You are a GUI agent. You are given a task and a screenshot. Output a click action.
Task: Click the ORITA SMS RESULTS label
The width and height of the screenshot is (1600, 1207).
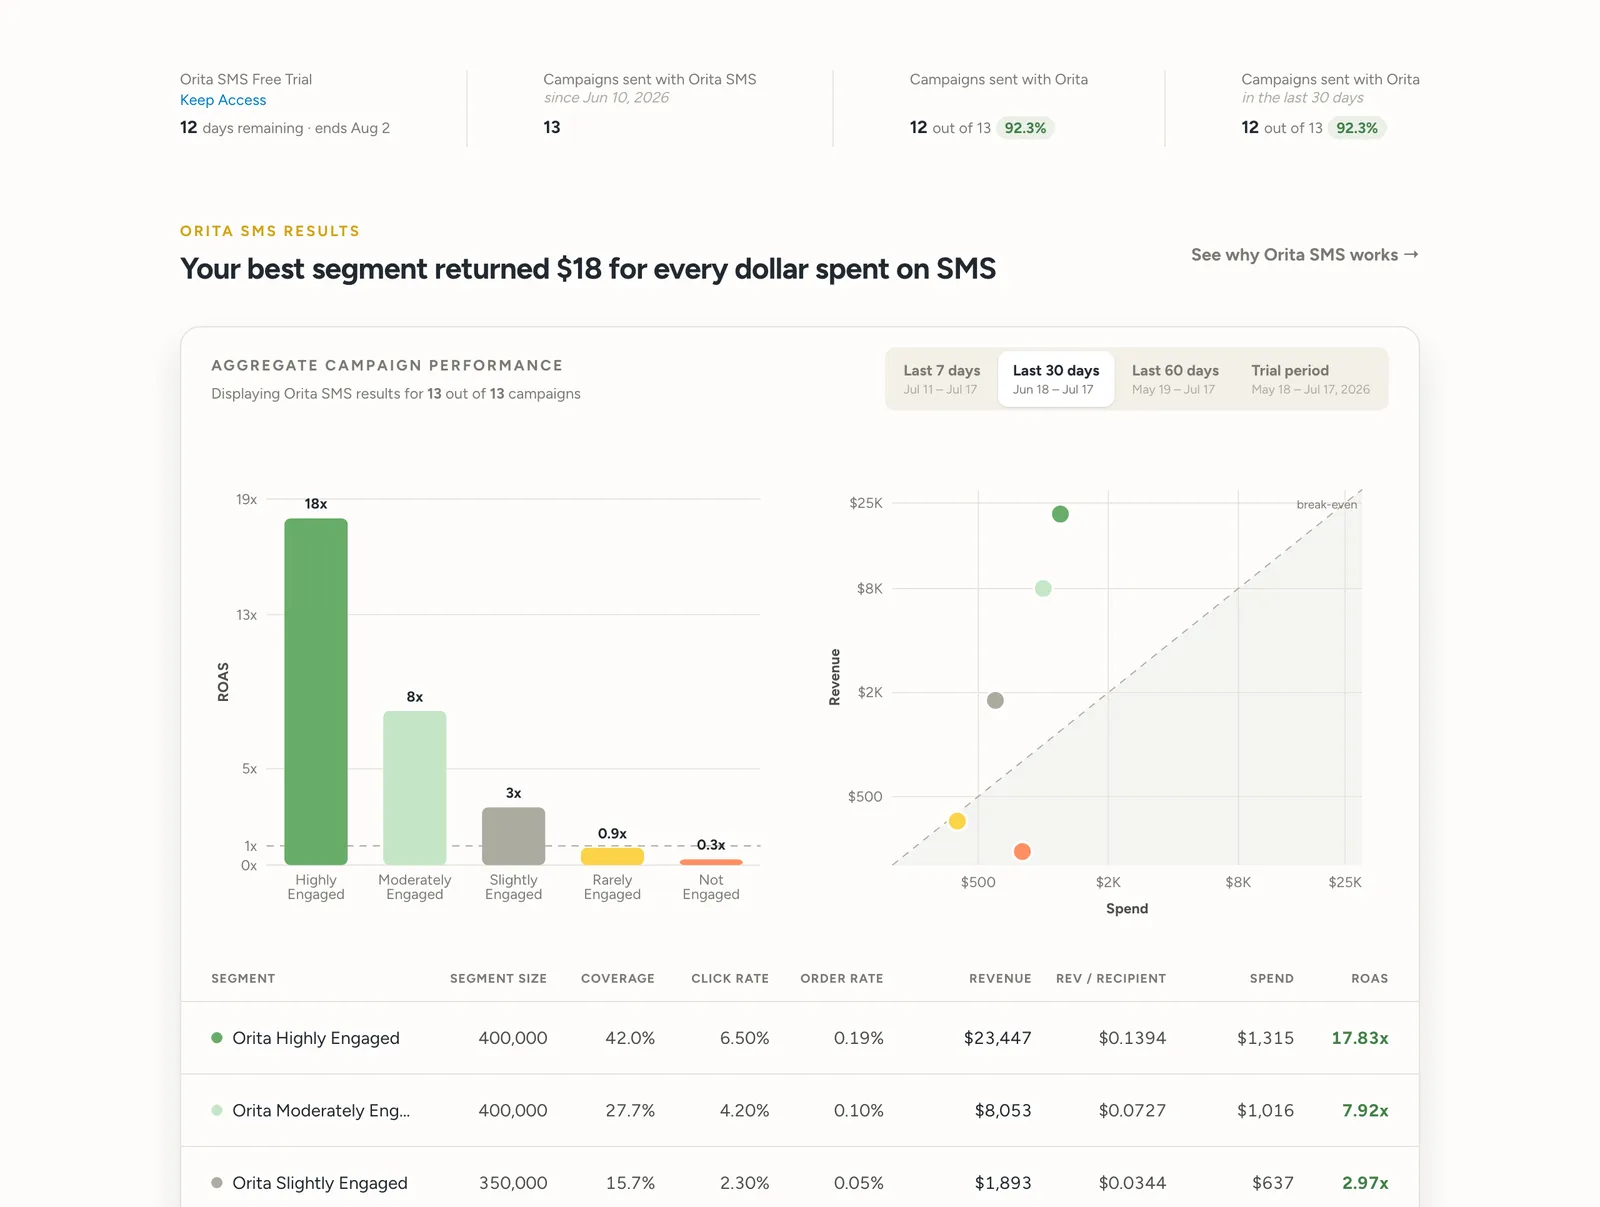coord(270,231)
